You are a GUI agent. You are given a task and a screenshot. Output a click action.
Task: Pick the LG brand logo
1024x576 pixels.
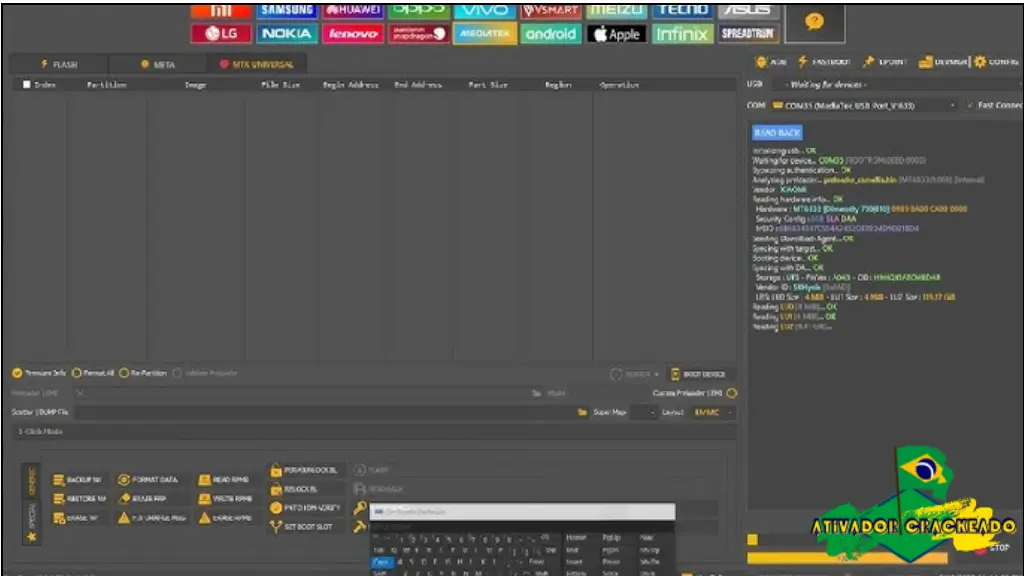pyautogui.click(x=221, y=33)
